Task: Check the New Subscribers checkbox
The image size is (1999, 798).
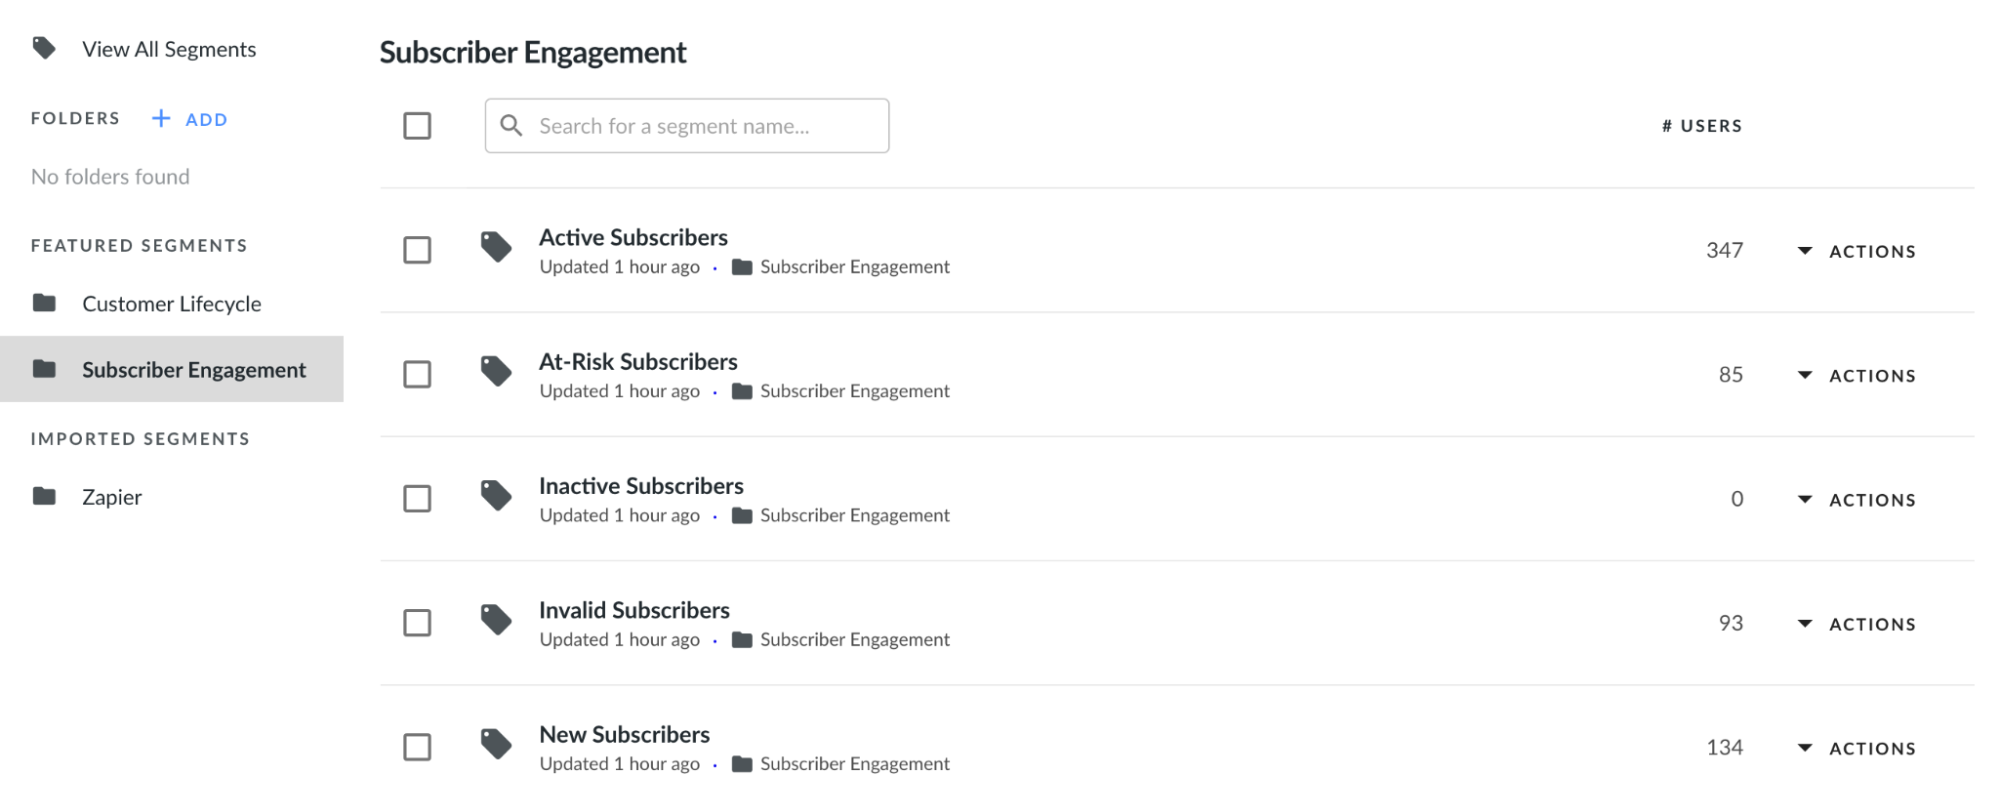Action: (x=417, y=747)
